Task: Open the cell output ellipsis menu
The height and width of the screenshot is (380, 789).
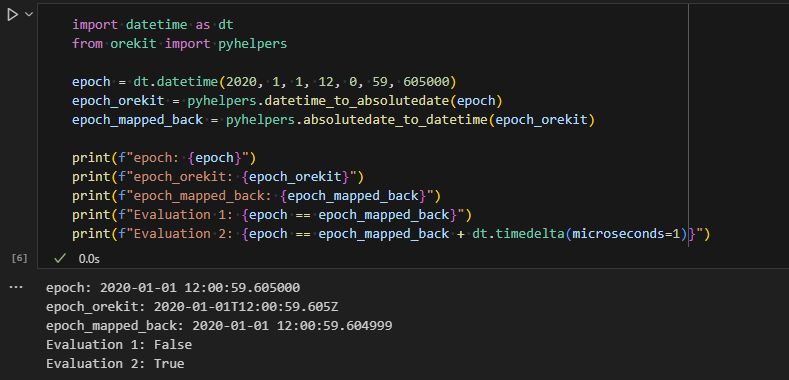Action: [16, 288]
